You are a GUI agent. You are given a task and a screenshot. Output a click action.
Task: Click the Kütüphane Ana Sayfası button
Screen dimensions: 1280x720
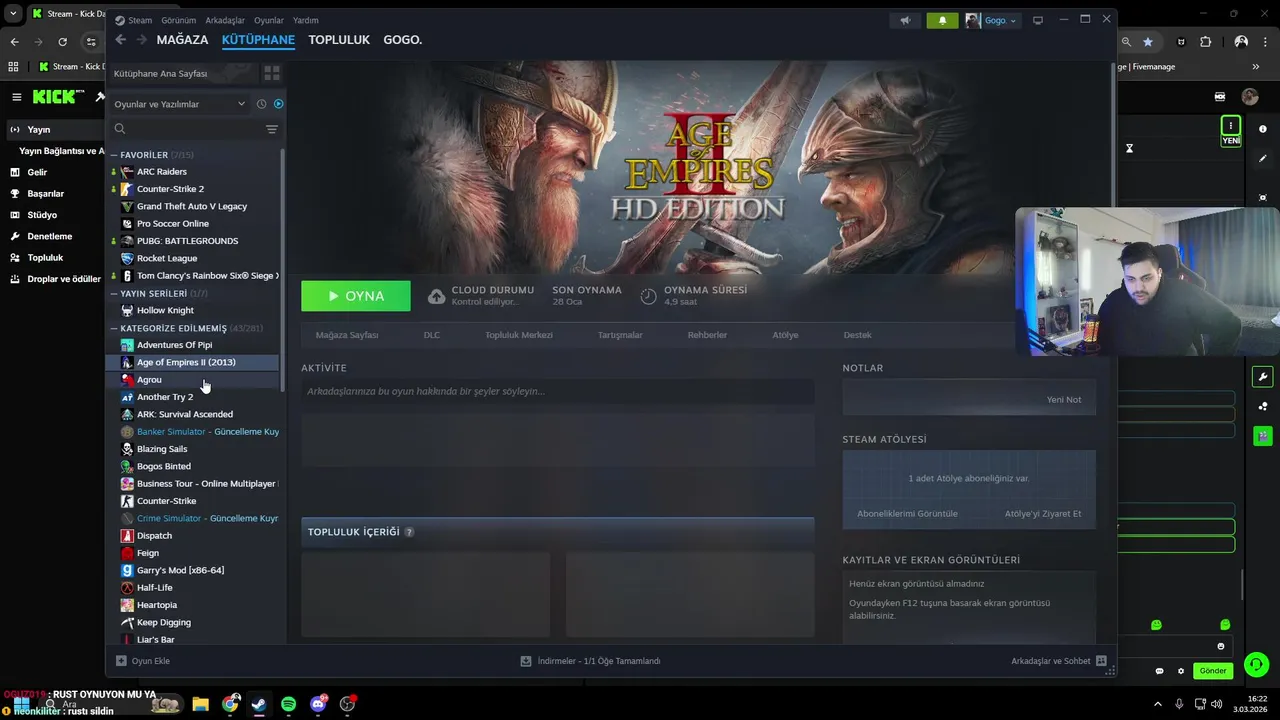(x=183, y=73)
